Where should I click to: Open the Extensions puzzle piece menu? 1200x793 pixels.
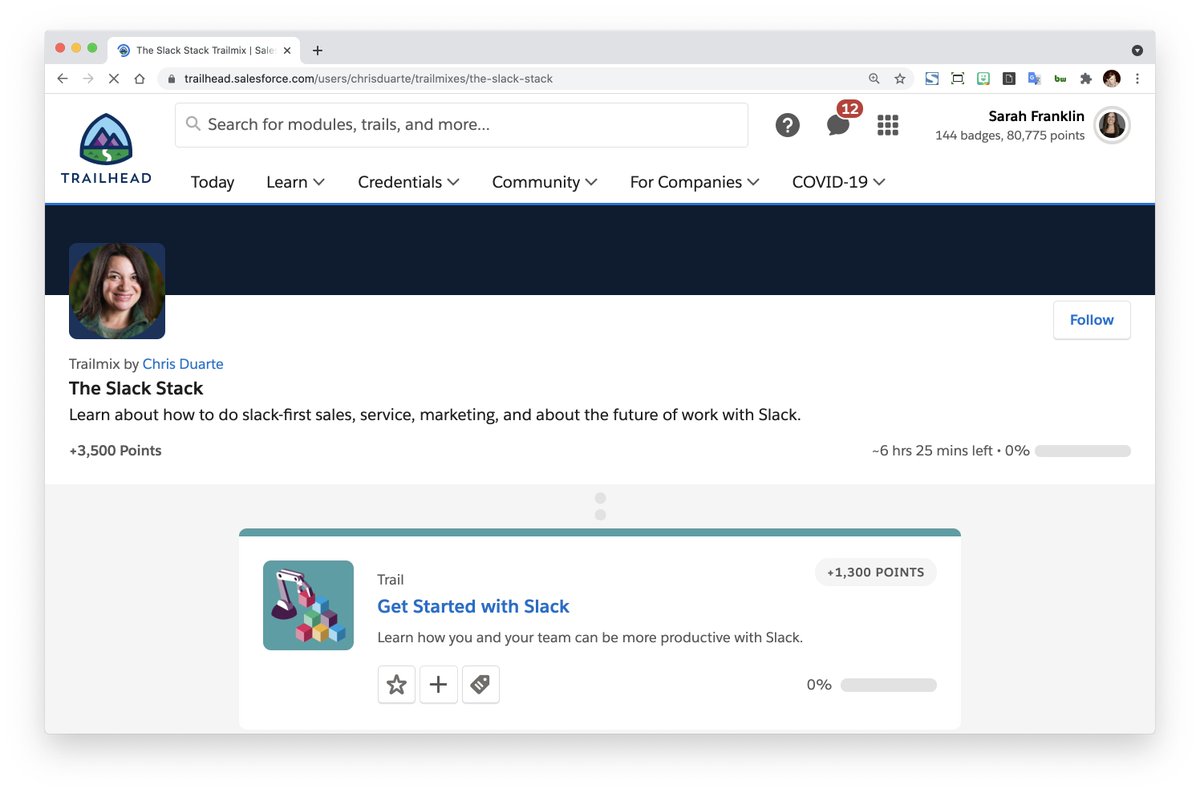[1086, 78]
